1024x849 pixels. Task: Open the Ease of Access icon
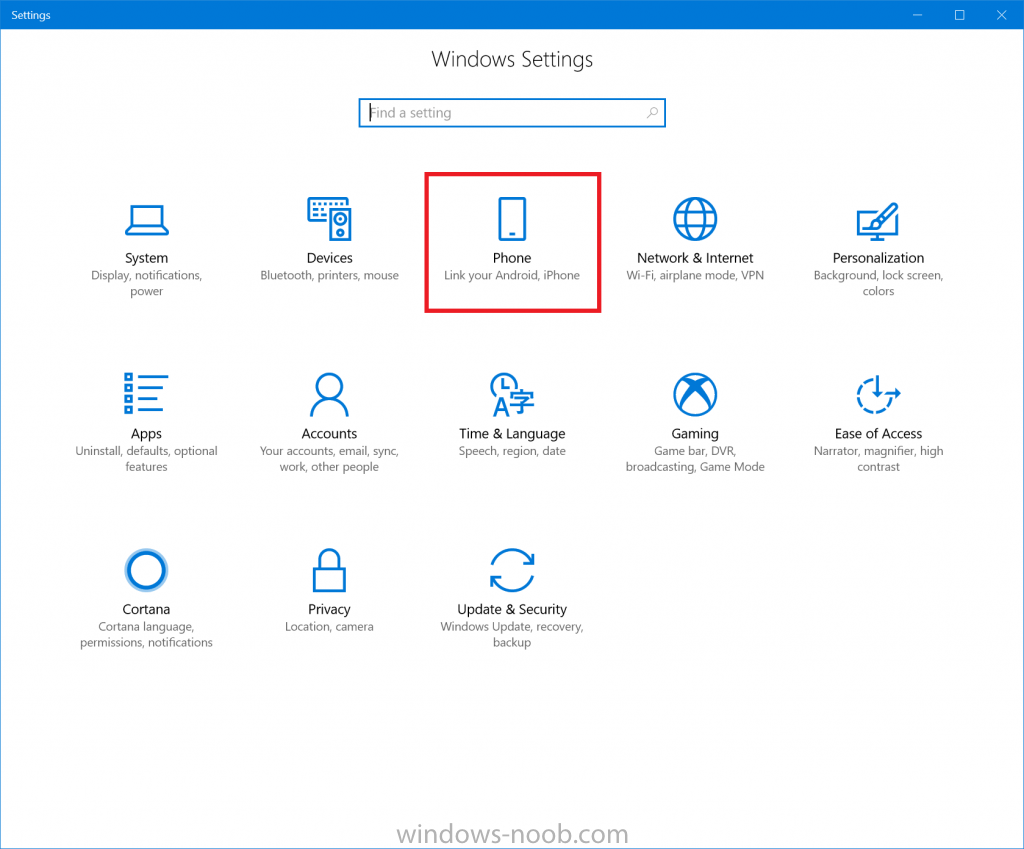pos(878,394)
